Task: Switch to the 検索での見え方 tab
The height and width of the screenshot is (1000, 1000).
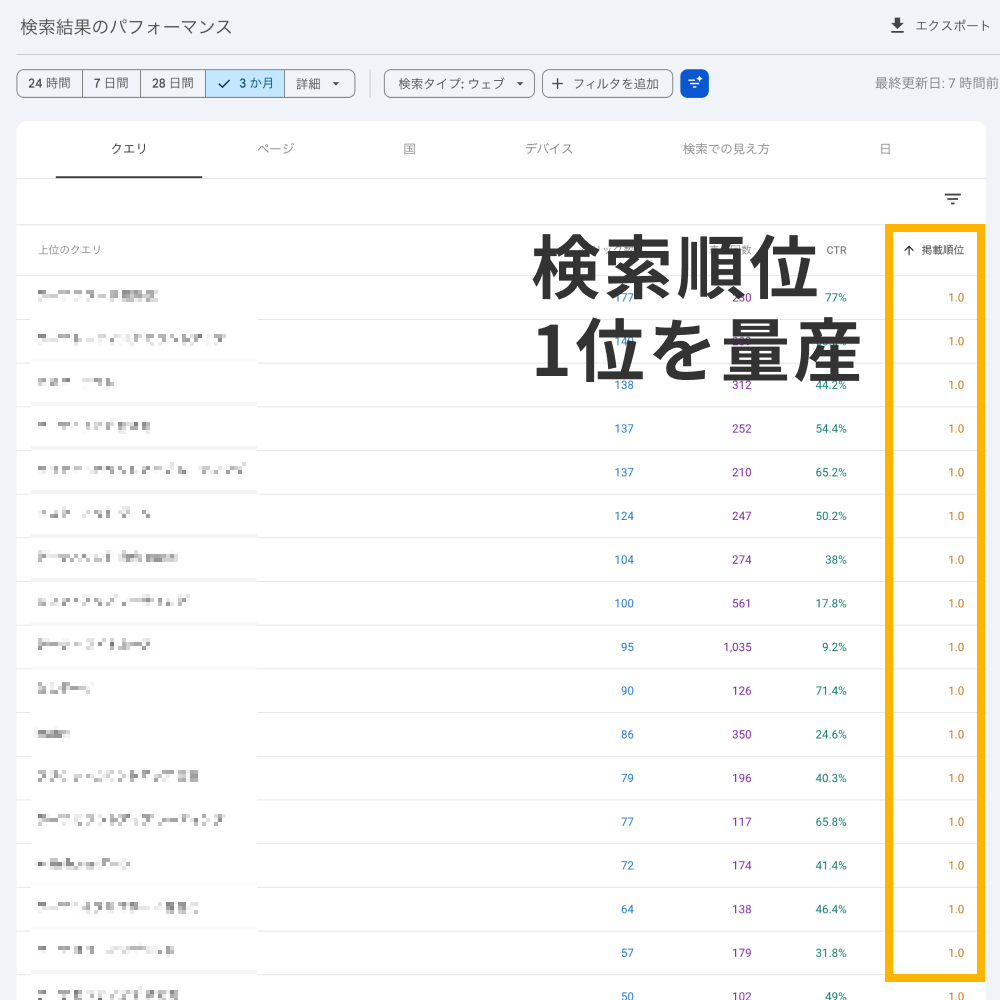Action: tap(726, 149)
